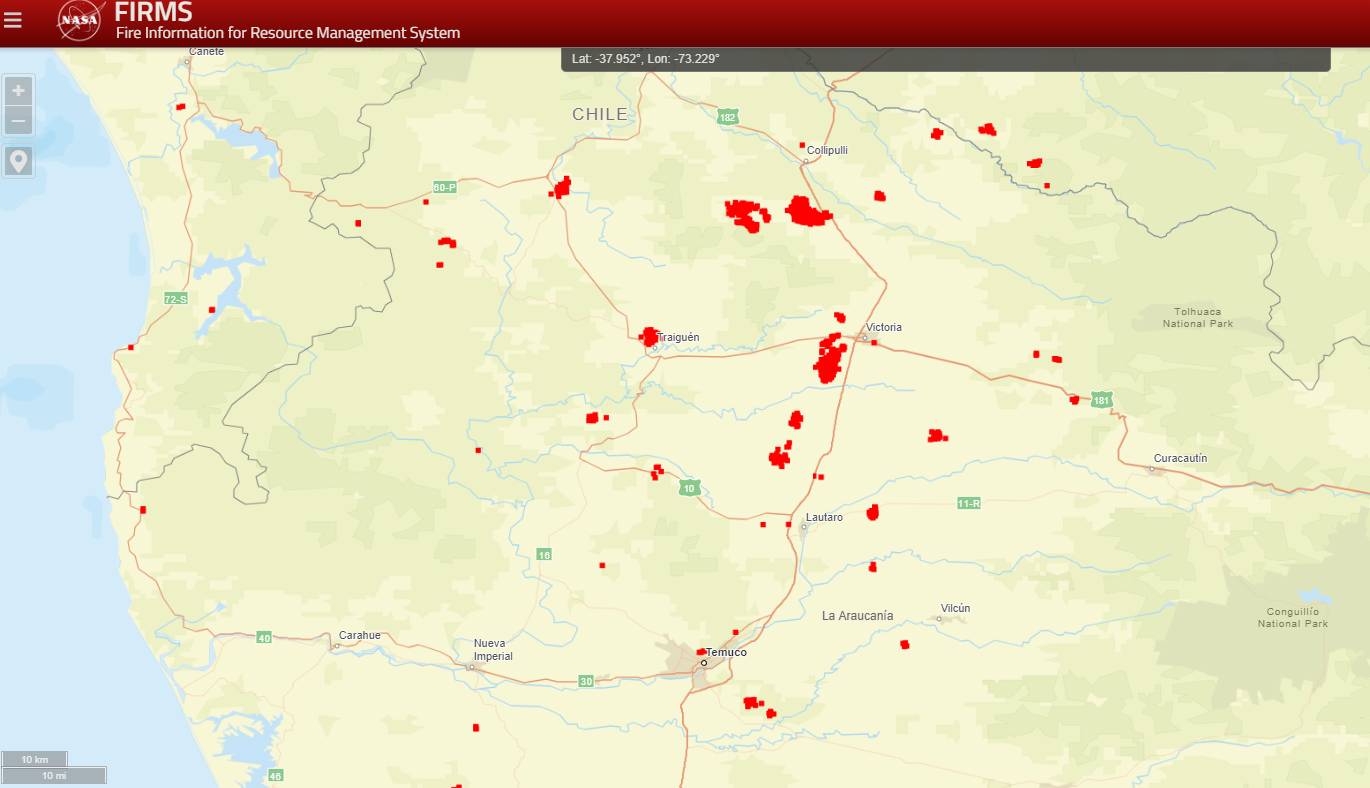Screen dimensions: 1370x788
Task: Click the 11-R road shield
Action: [968, 503]
